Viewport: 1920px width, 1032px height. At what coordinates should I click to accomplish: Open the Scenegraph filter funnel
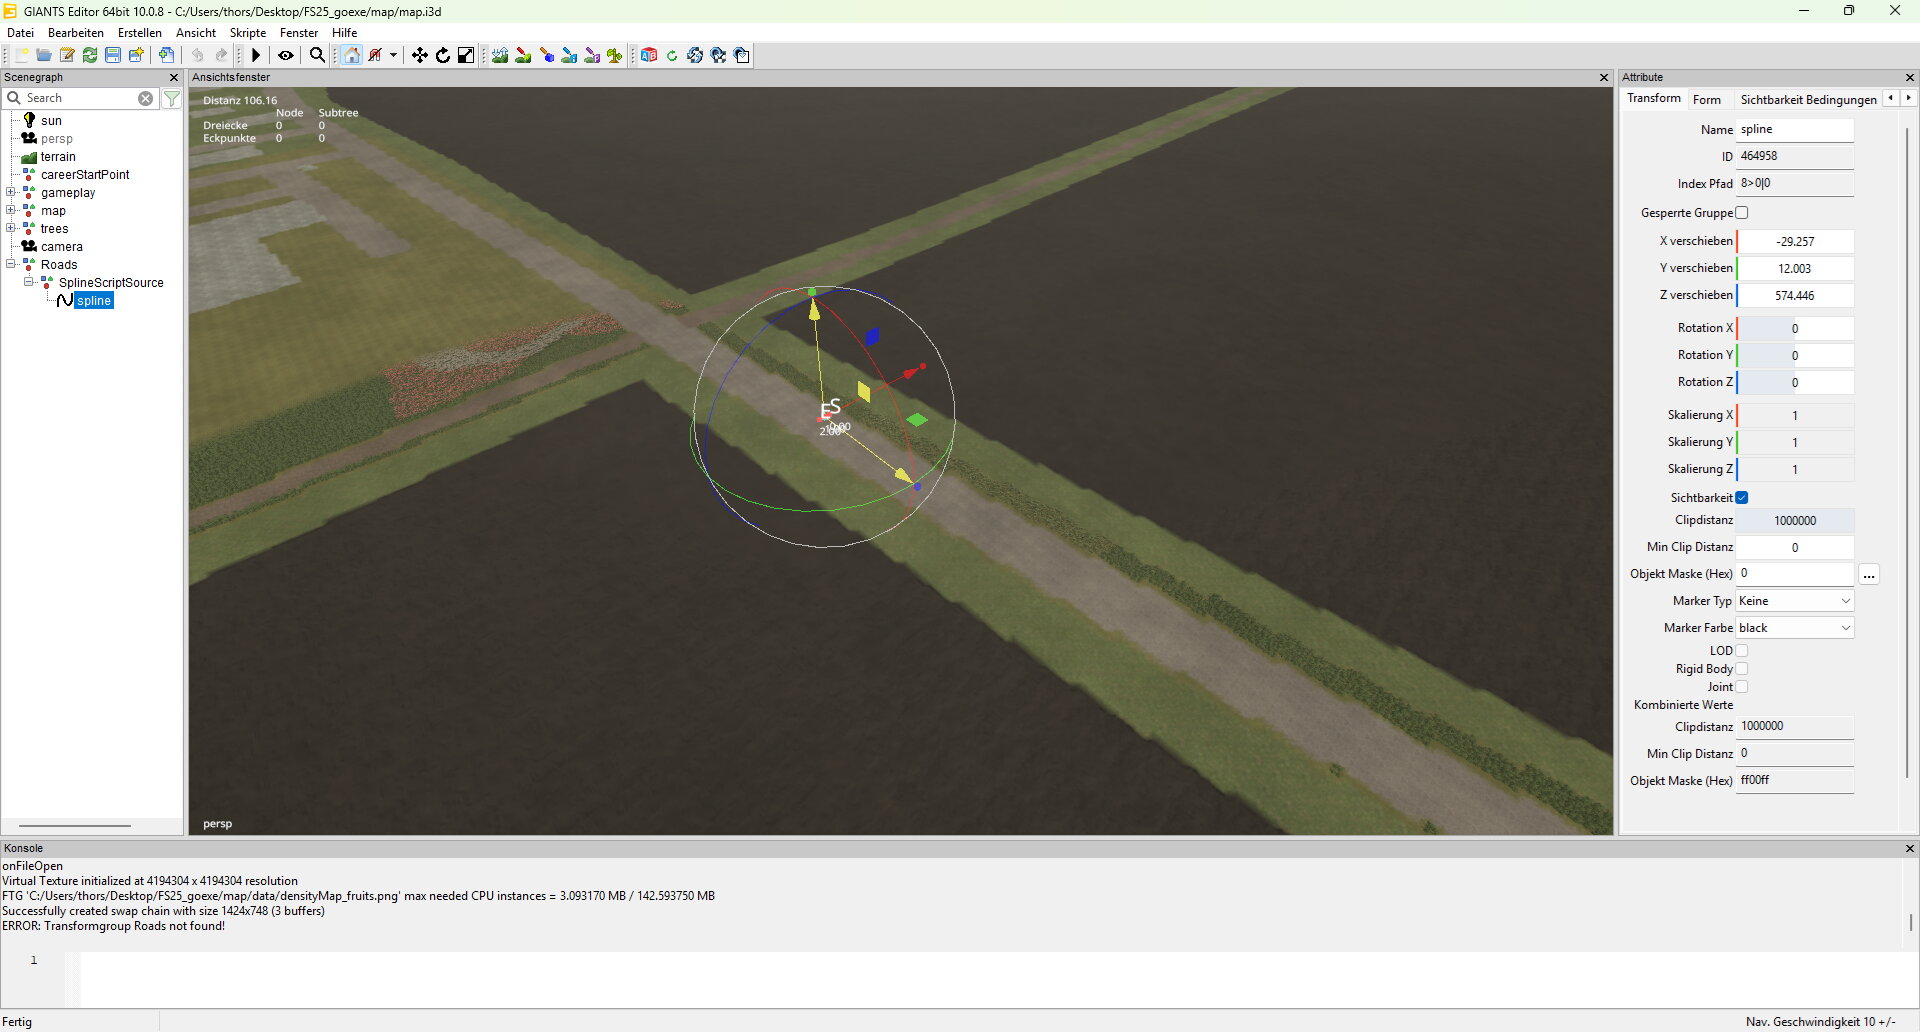[172, 99]
